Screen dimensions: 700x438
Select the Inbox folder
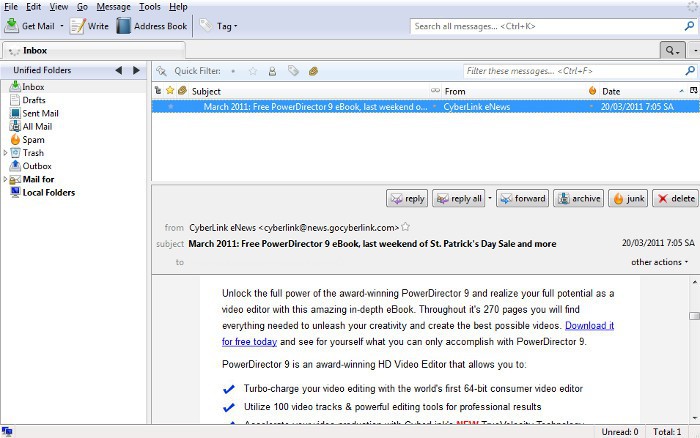[33, 87]
